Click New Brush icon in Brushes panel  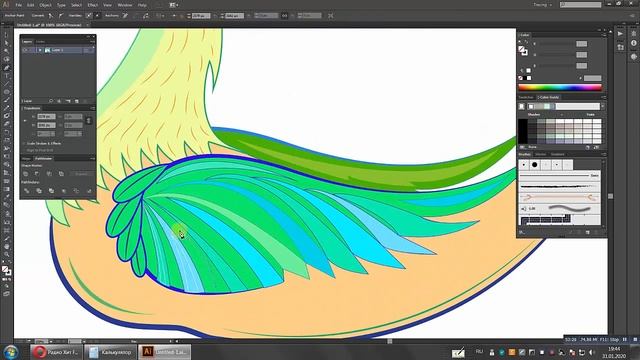587,232
